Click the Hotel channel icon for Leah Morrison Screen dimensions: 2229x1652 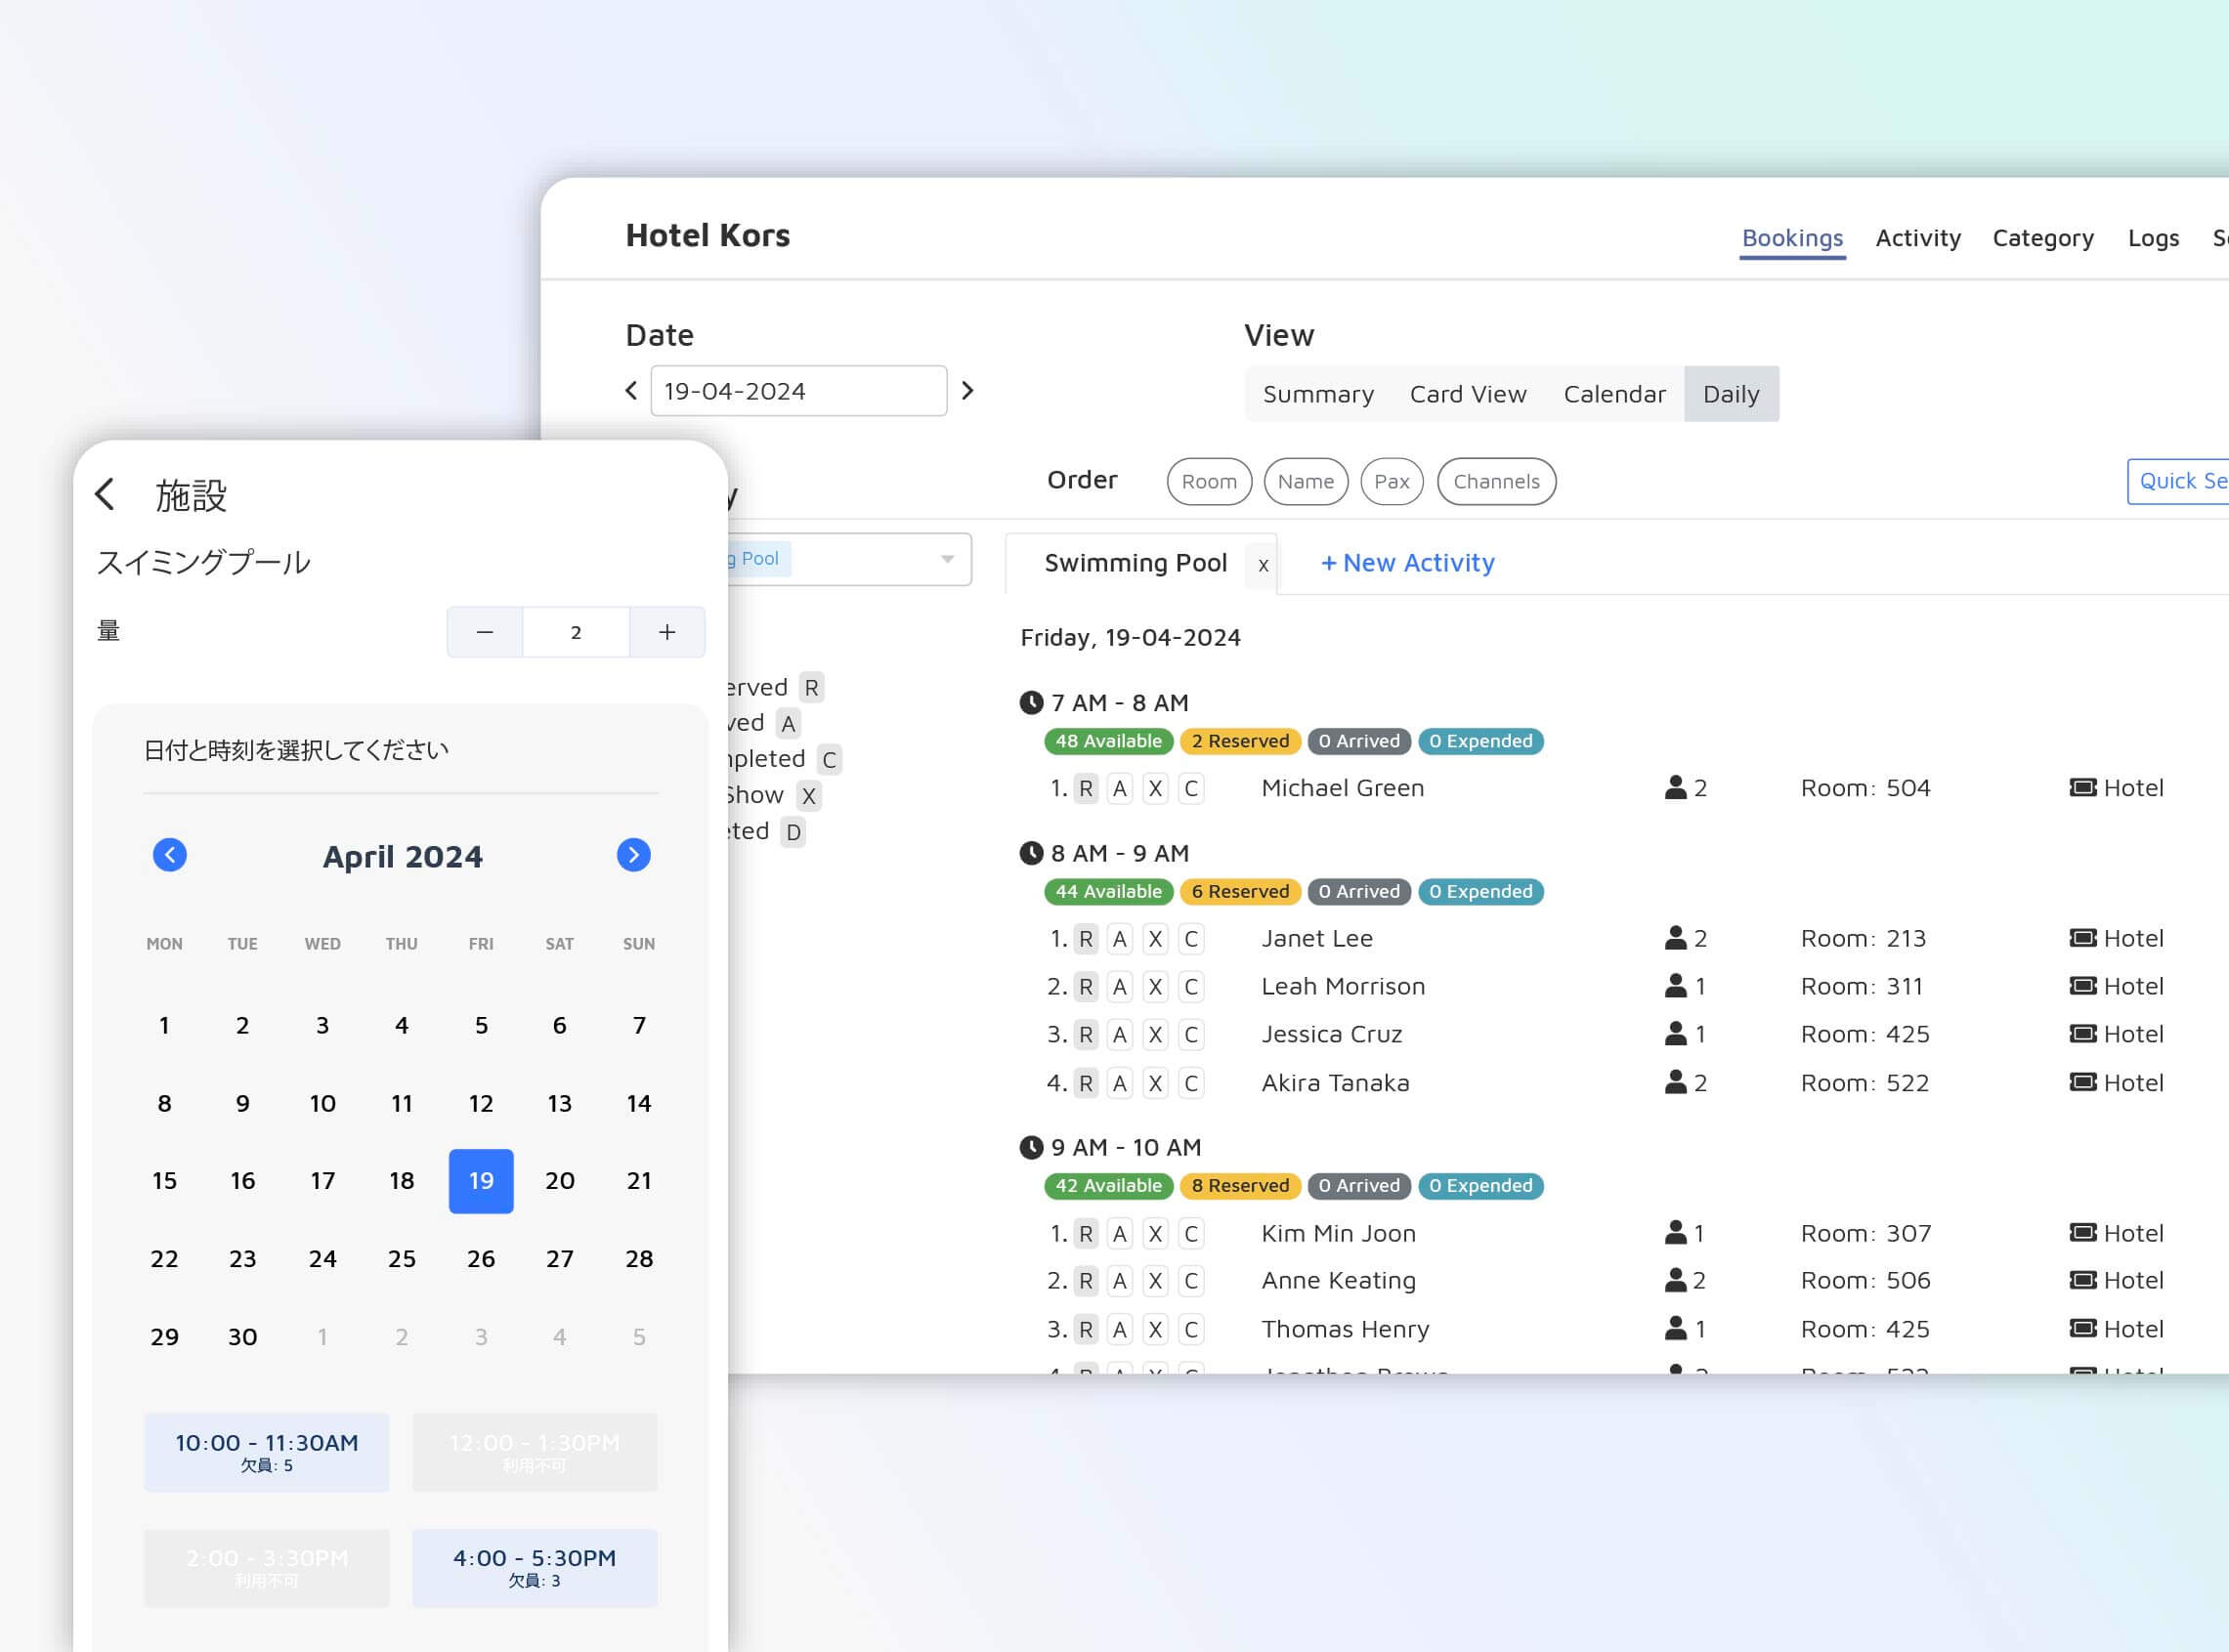coord(2083,985)
